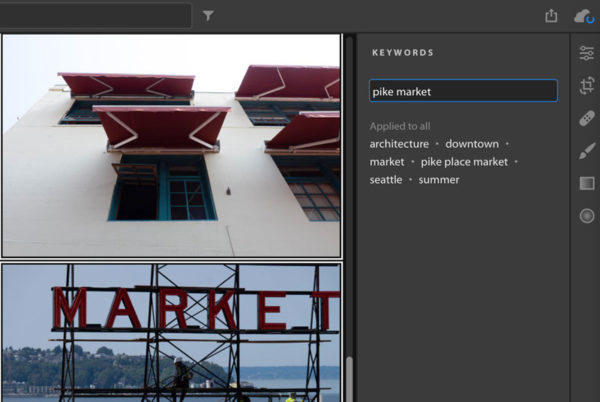The width and height of the screenshot is (600, 402).
Task: Select the architecture keyword
Action: click(x=399, y=144)
